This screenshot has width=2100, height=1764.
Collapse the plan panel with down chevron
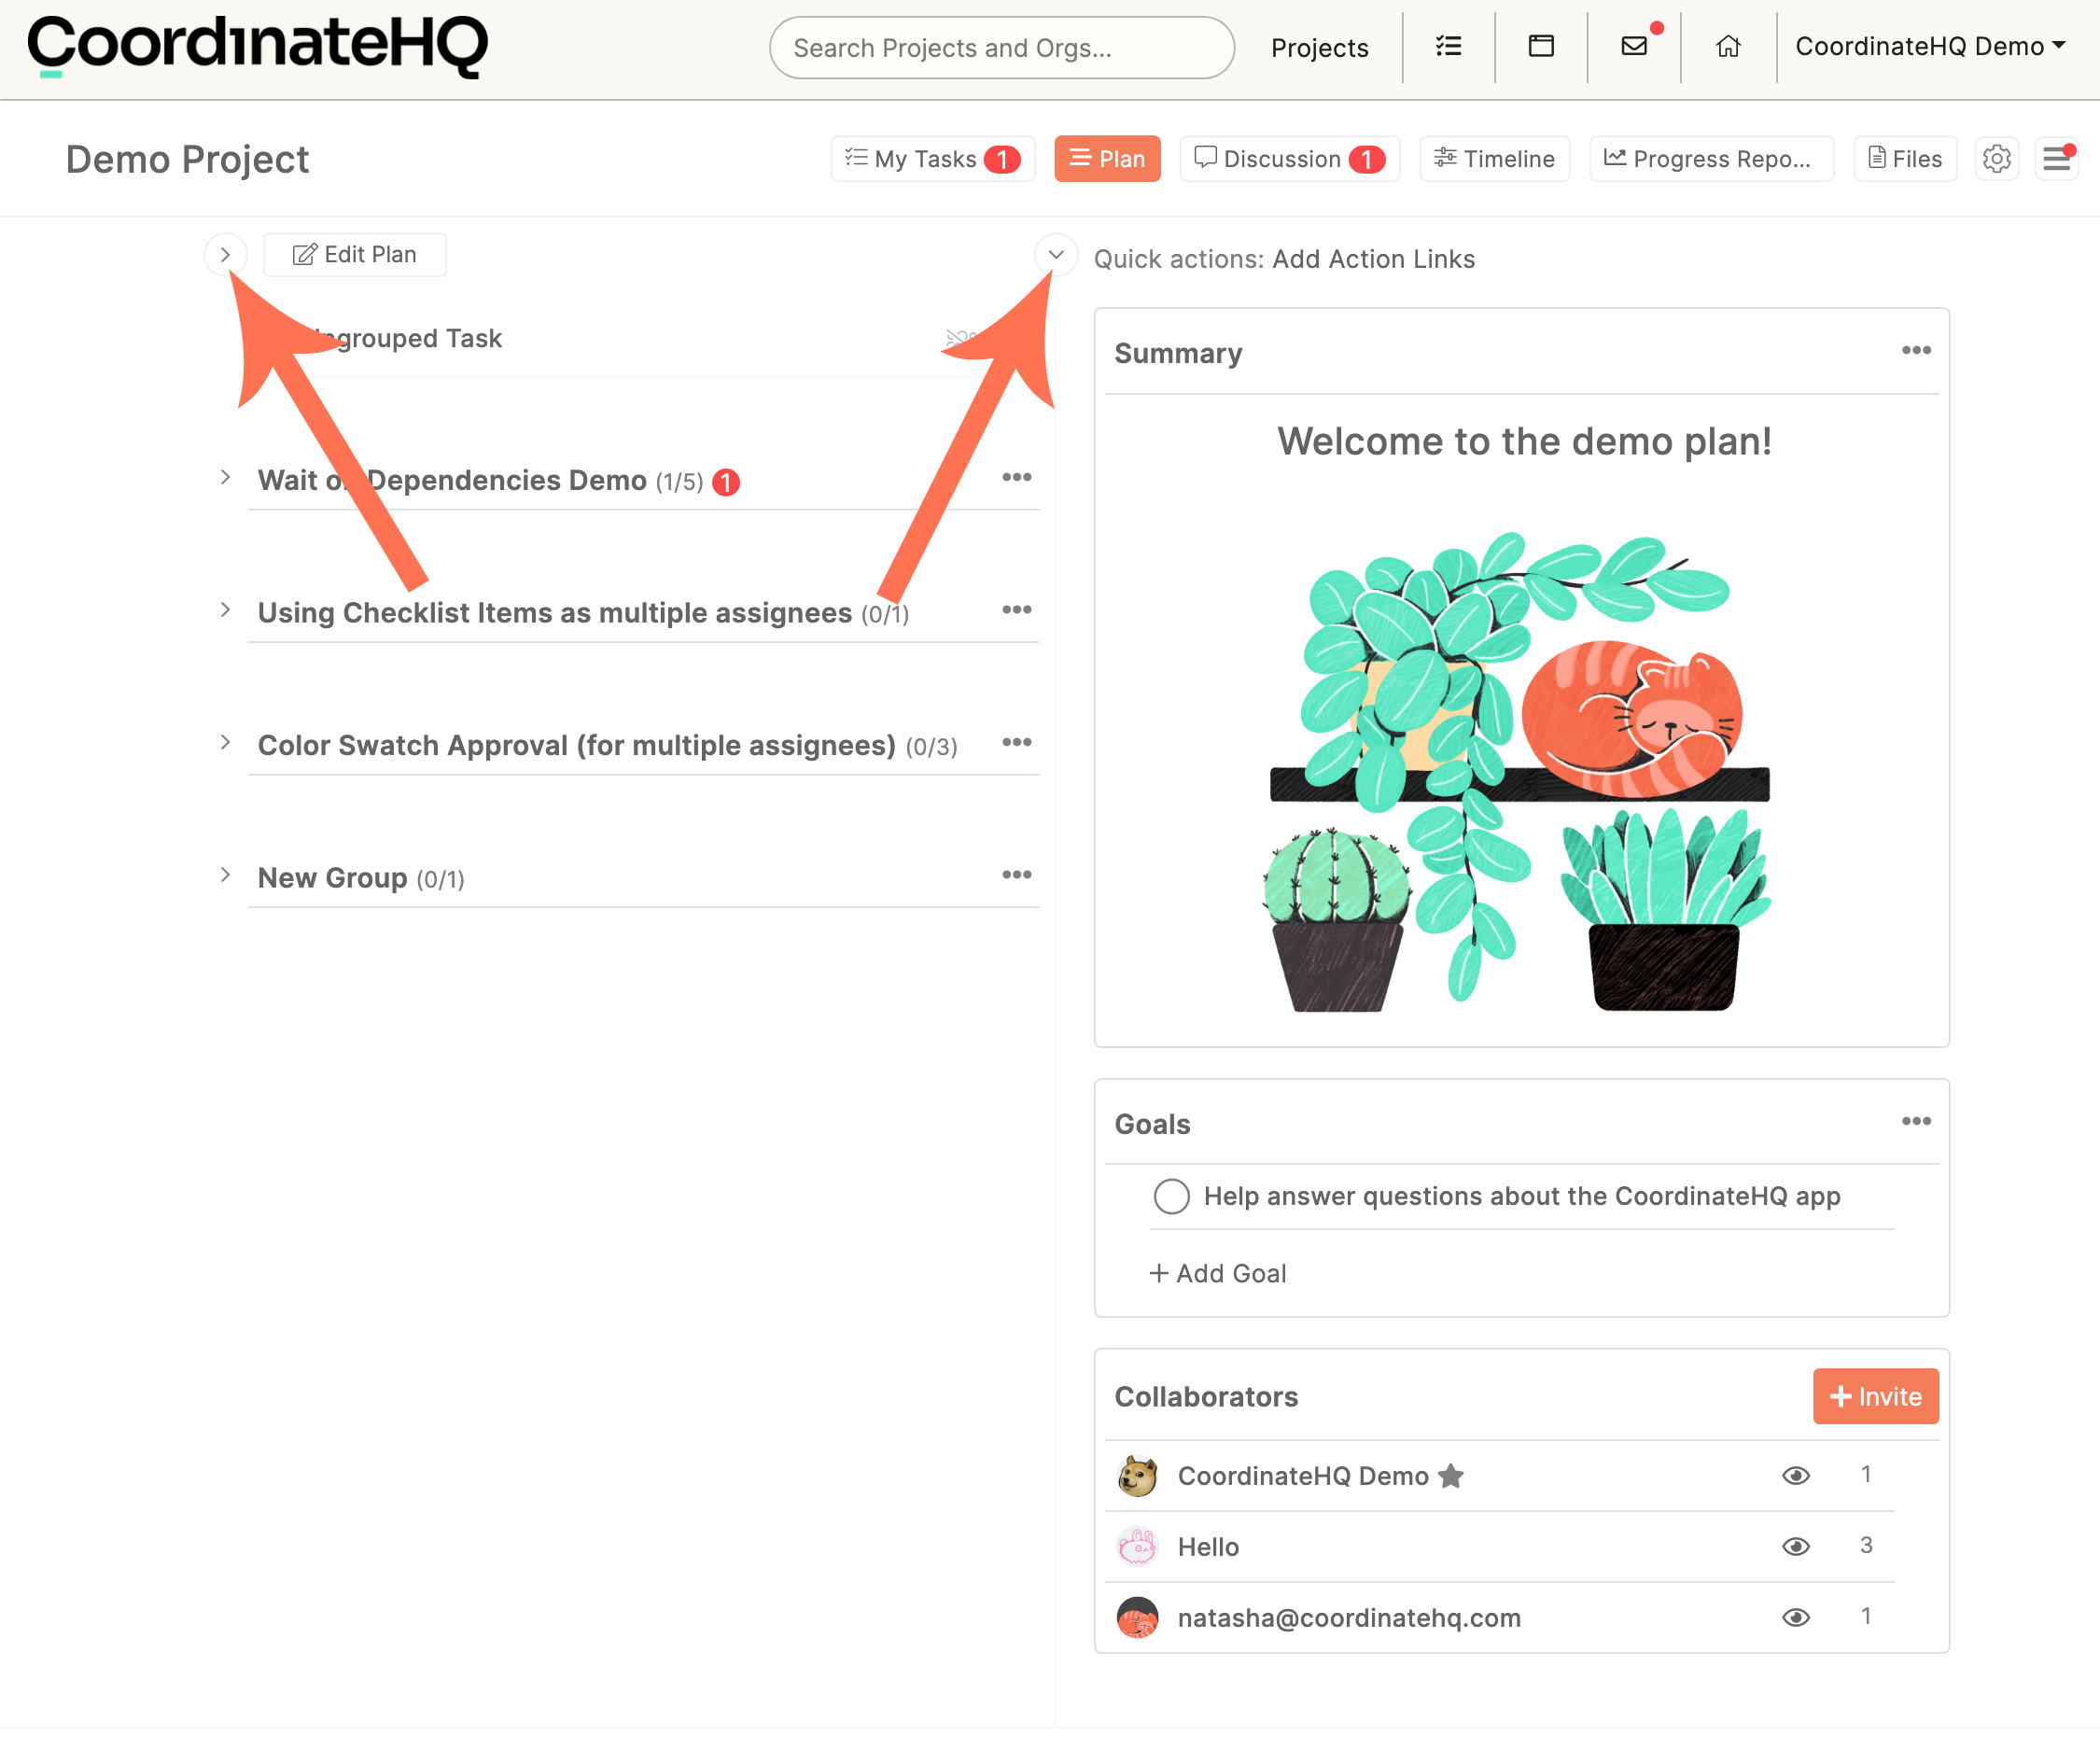[x=1055, y=254]
